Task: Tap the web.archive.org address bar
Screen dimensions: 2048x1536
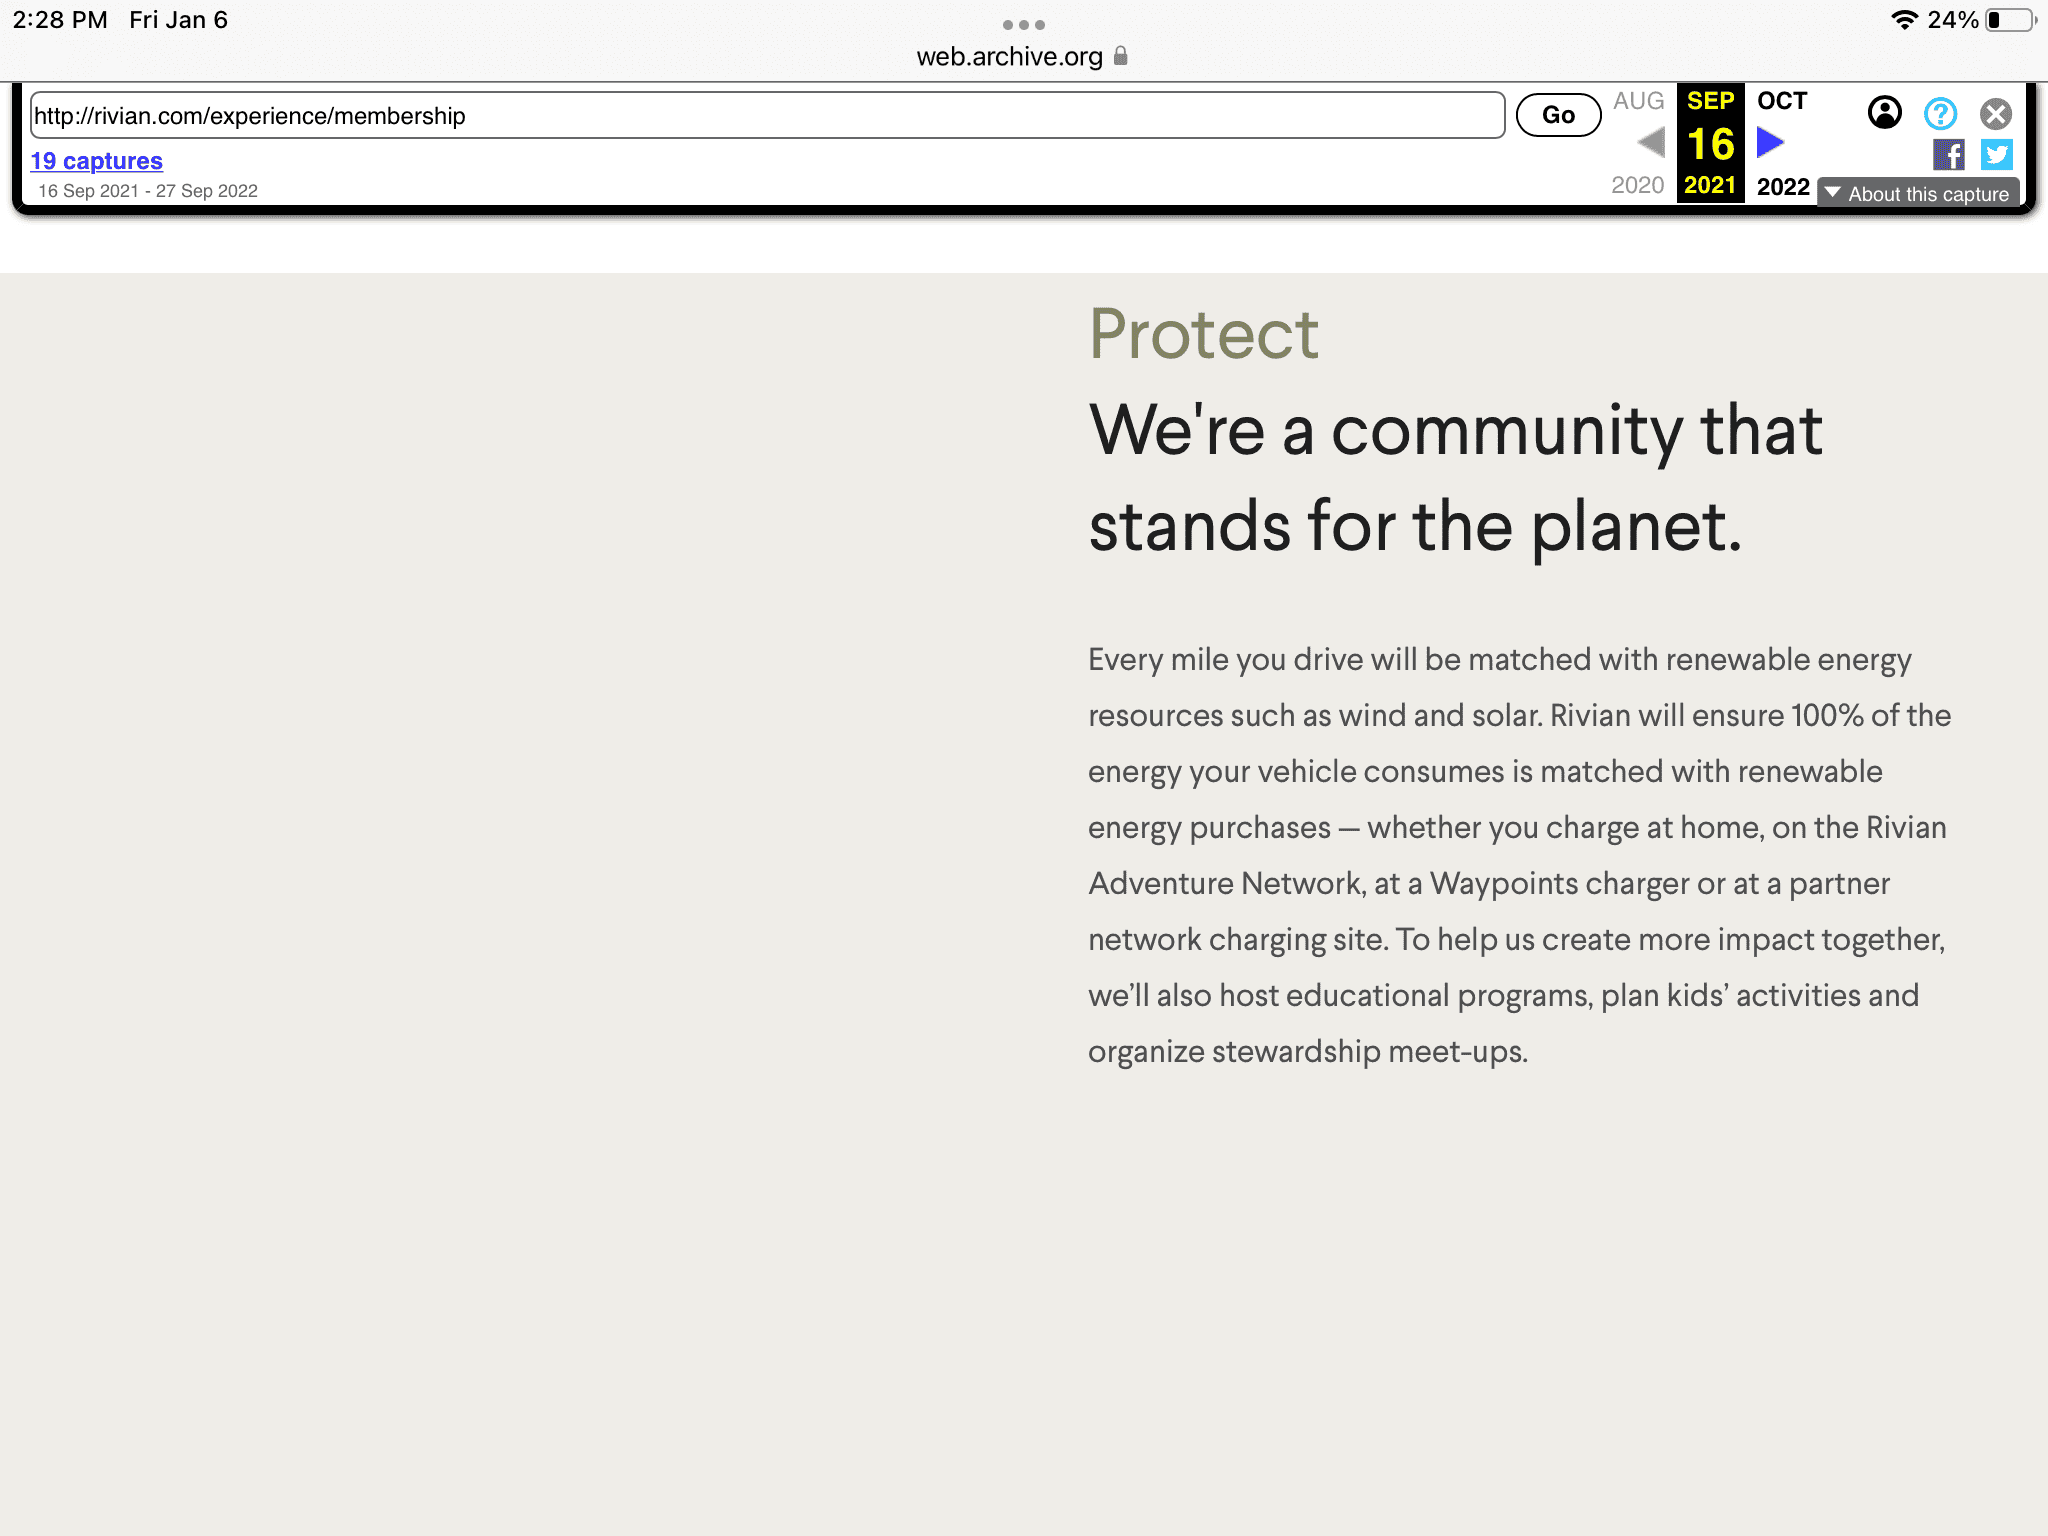Action: [x=1023, y=57]
